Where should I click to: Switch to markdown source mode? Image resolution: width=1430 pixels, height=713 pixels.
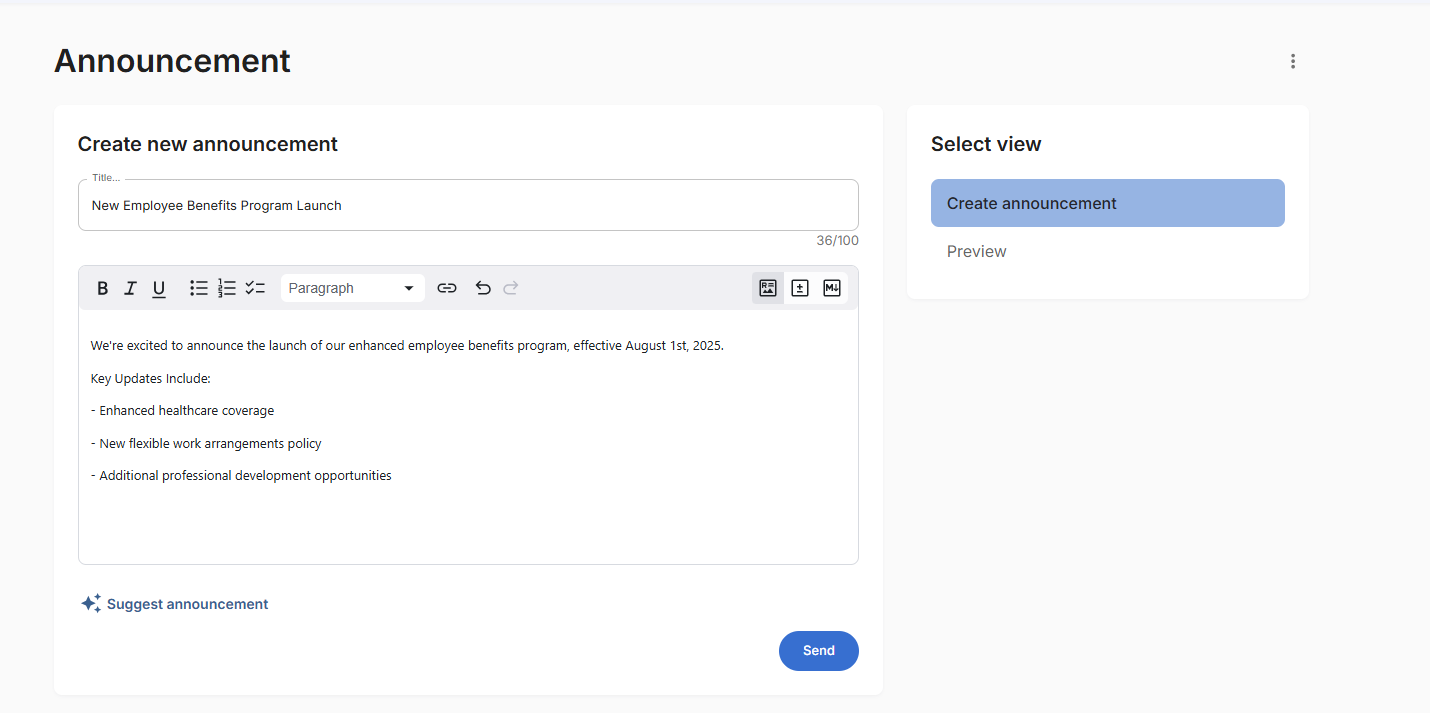(832, 288)
